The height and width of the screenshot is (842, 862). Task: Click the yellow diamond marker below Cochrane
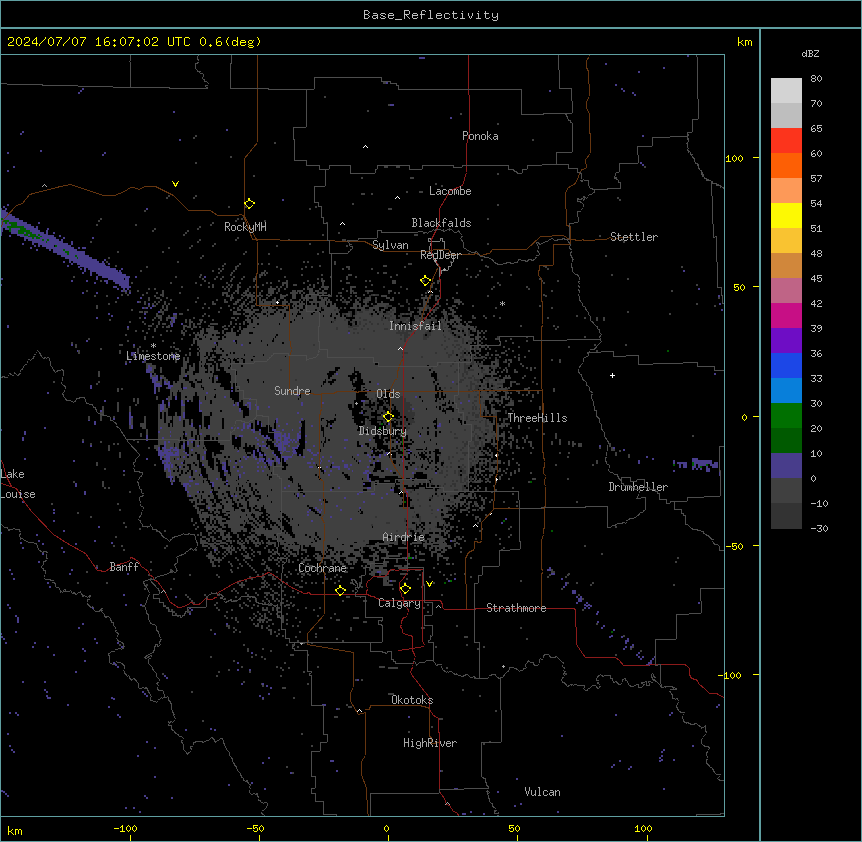click(x=340, y=590)
